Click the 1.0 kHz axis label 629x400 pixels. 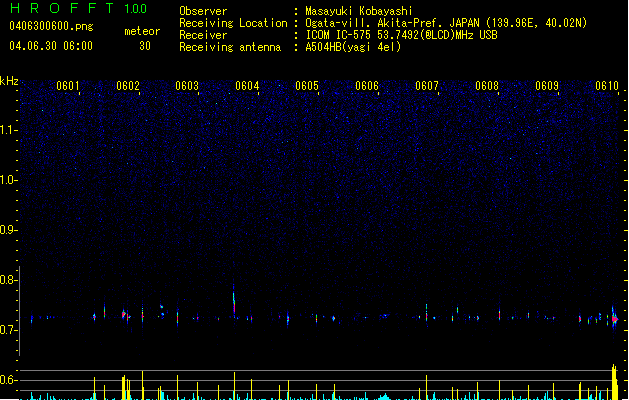tap(9, 180)
